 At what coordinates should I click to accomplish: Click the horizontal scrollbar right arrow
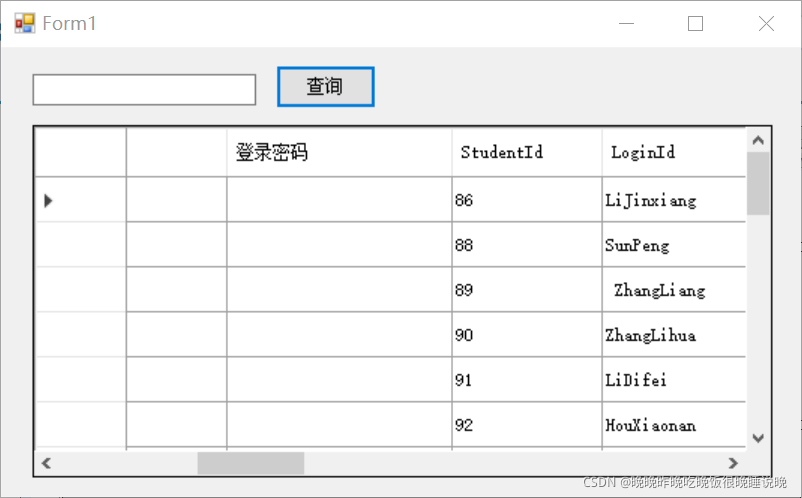(733, 463)
